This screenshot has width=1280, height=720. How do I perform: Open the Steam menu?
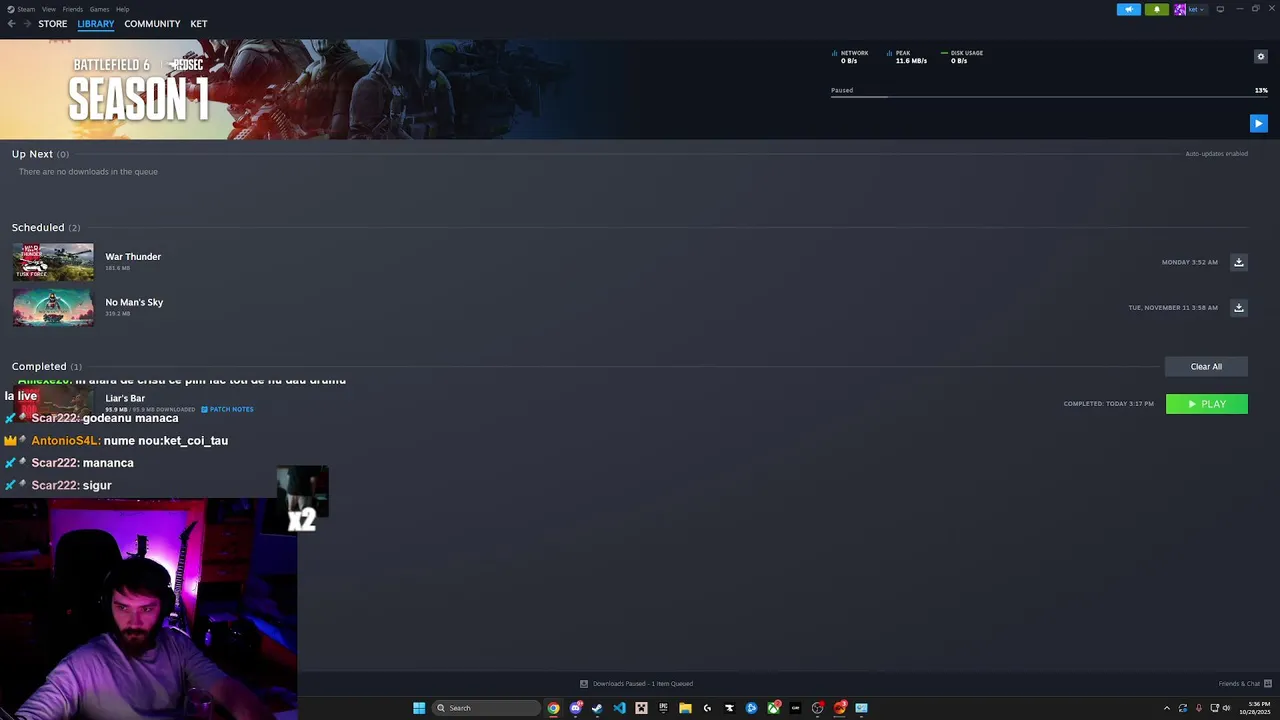(x=23, y=9)
